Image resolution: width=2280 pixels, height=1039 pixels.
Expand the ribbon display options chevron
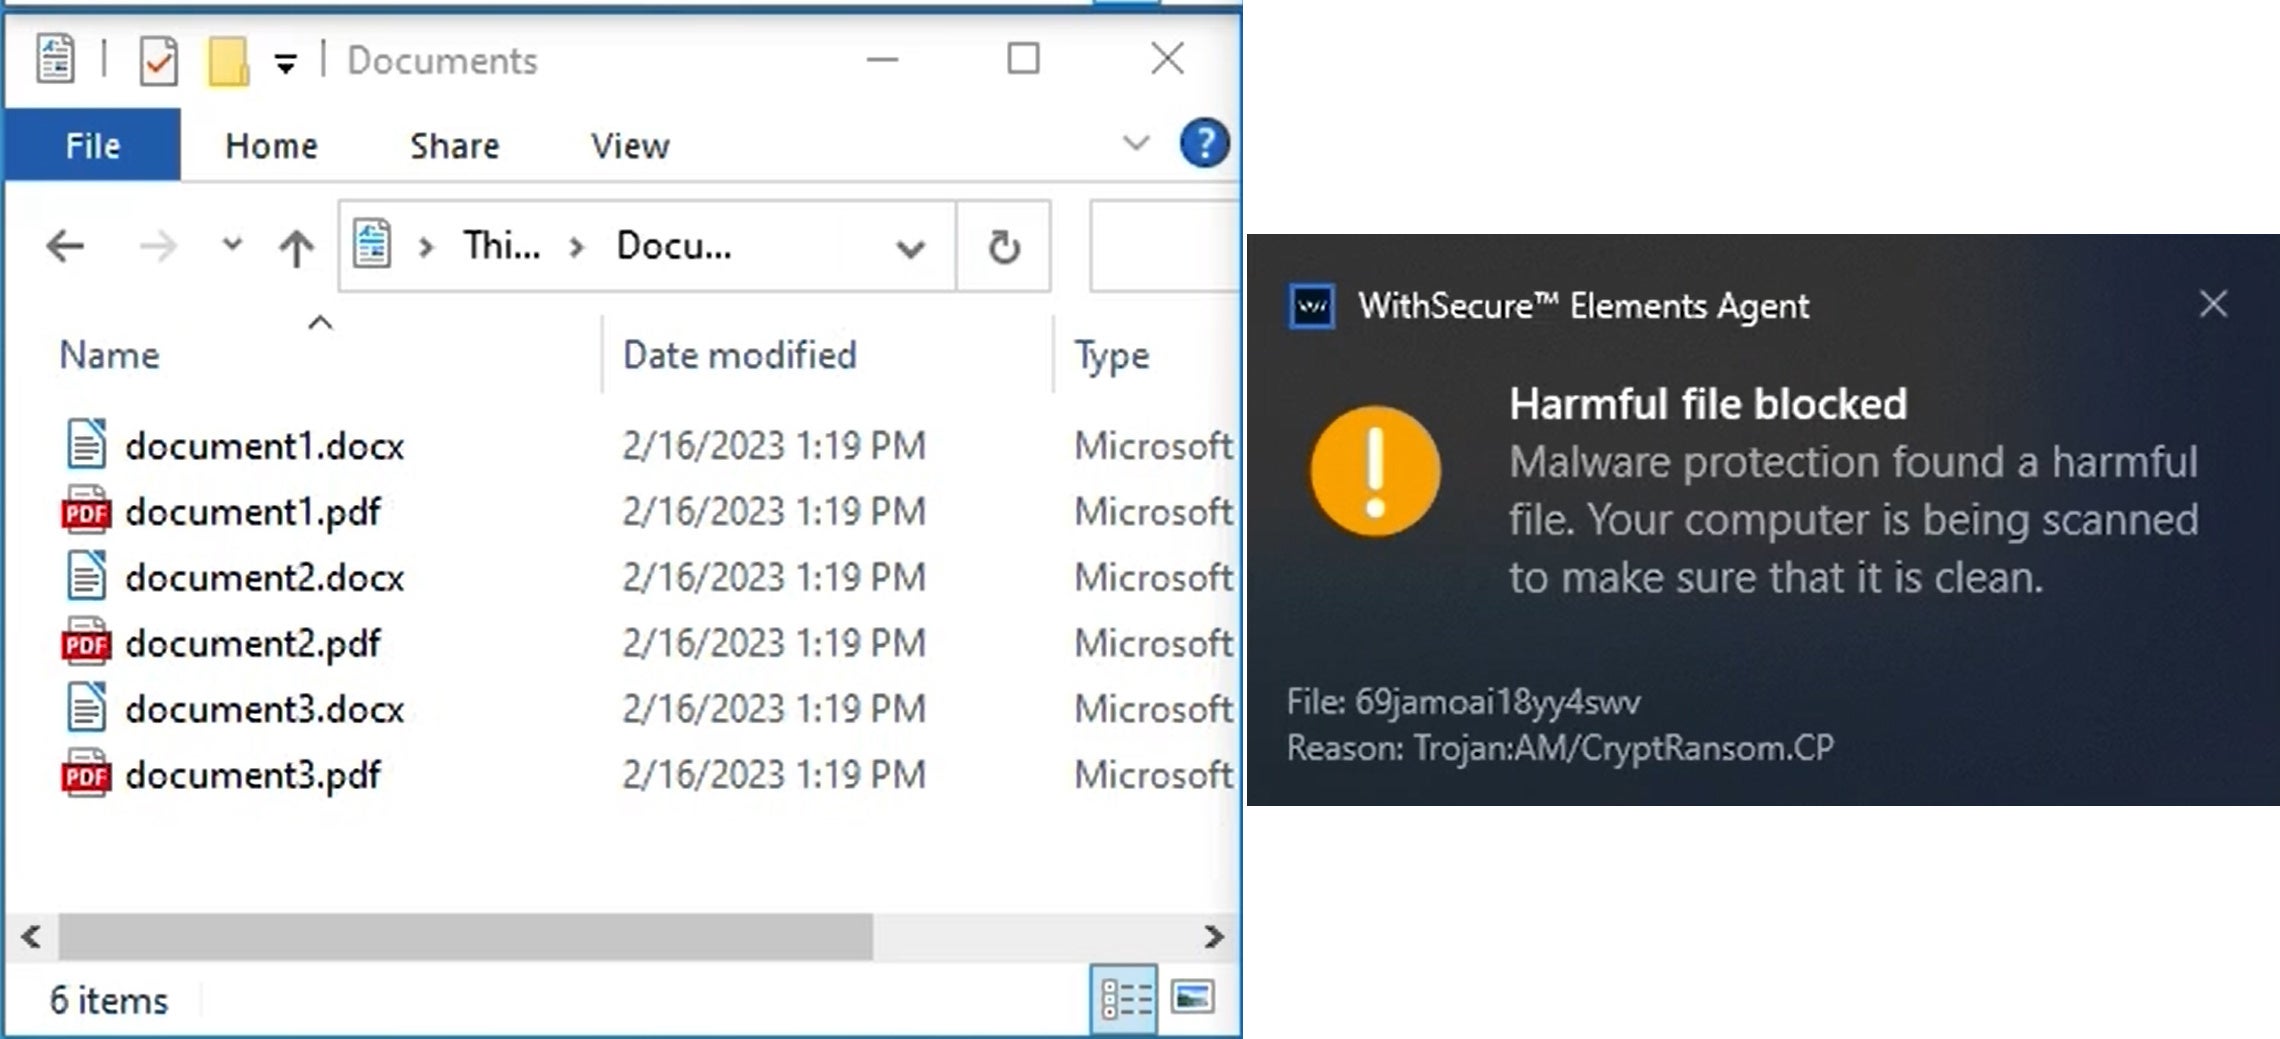1135,143
